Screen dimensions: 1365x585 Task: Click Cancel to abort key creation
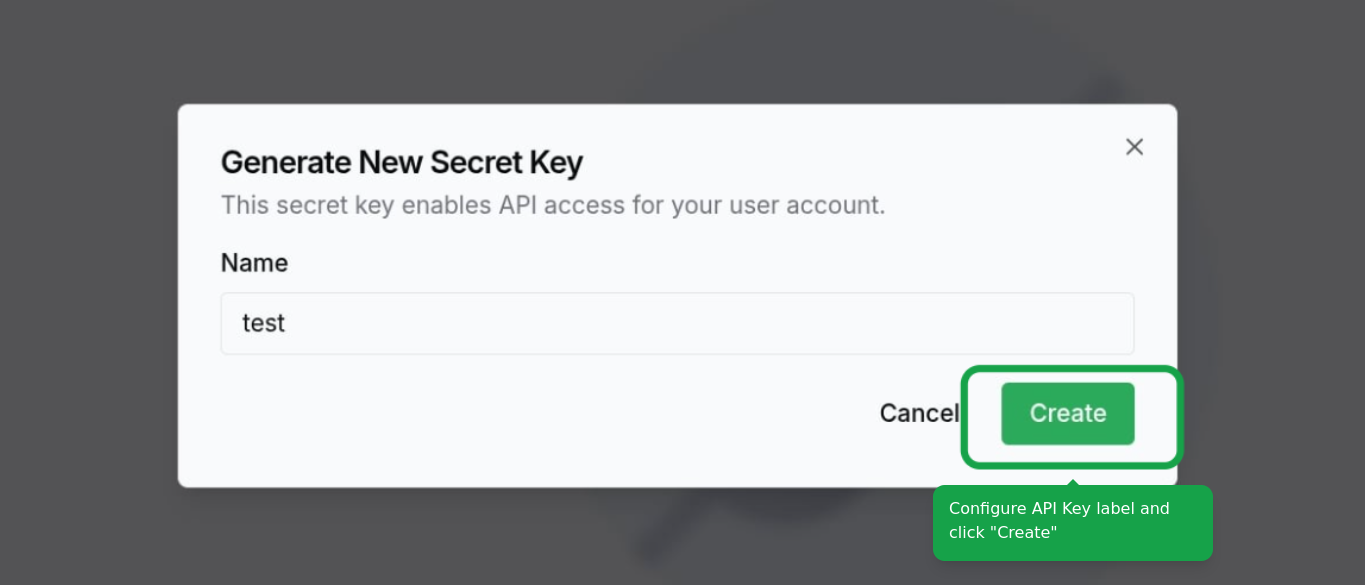[x=919, y=413]
